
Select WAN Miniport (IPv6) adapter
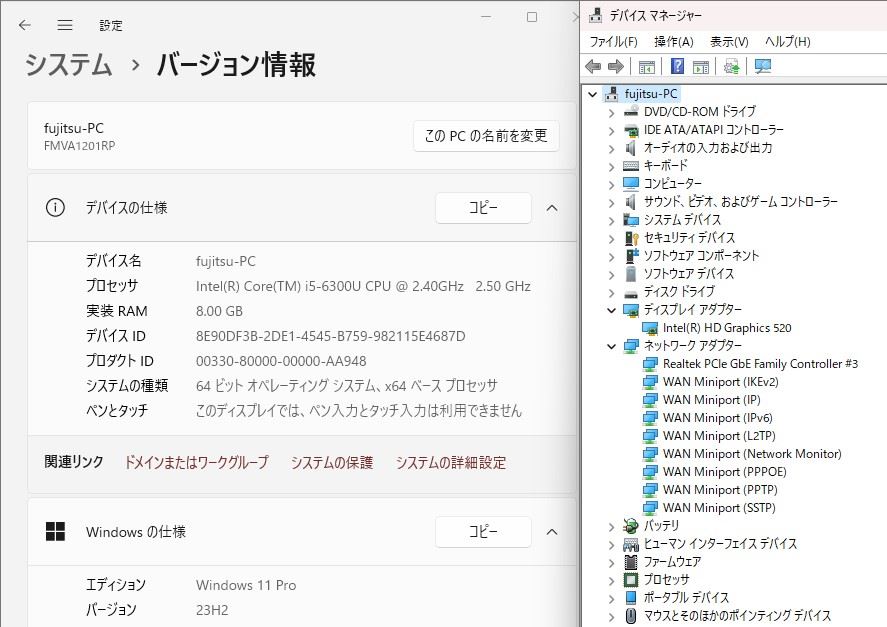718,418
